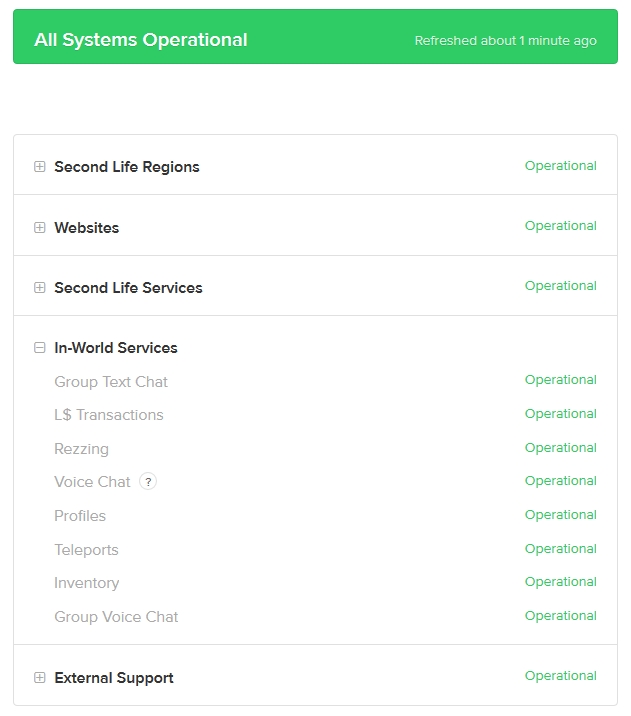The width and height of the screenshot is (631, 716).
Task: Select the Voice Chat component label
Action: point(92,482)
